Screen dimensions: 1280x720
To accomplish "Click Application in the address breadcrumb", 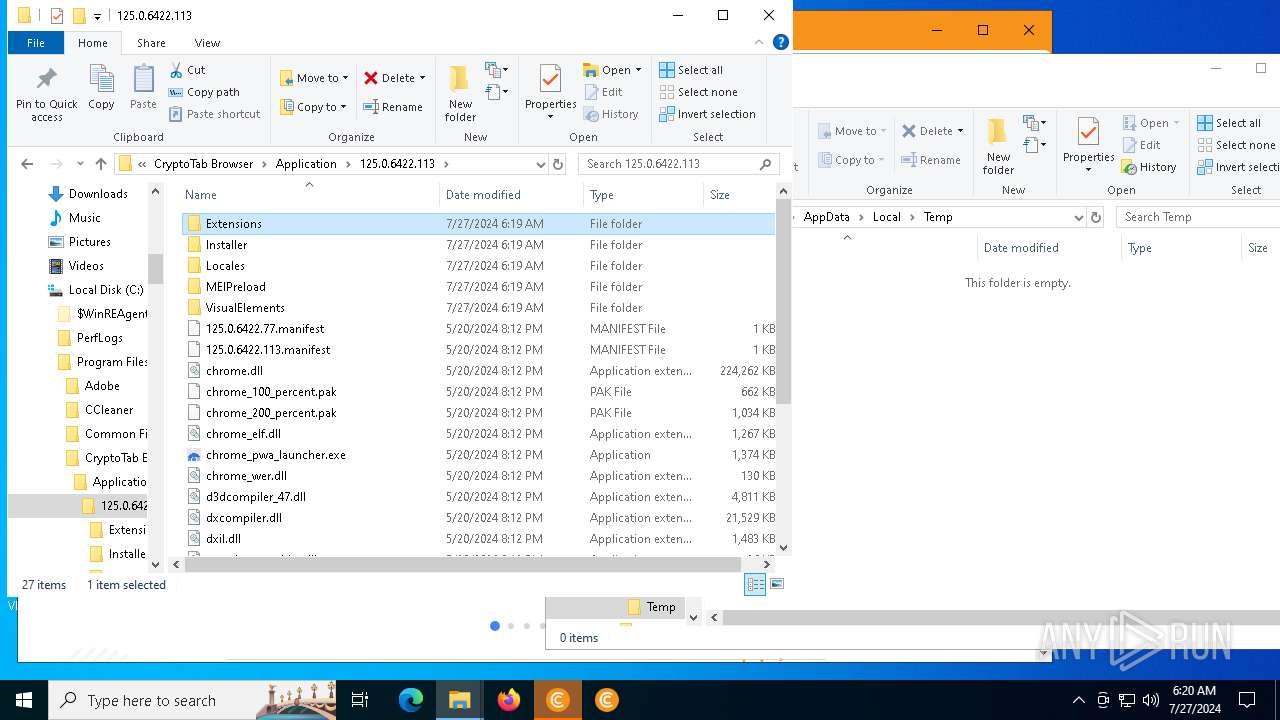I will [306, 164].
